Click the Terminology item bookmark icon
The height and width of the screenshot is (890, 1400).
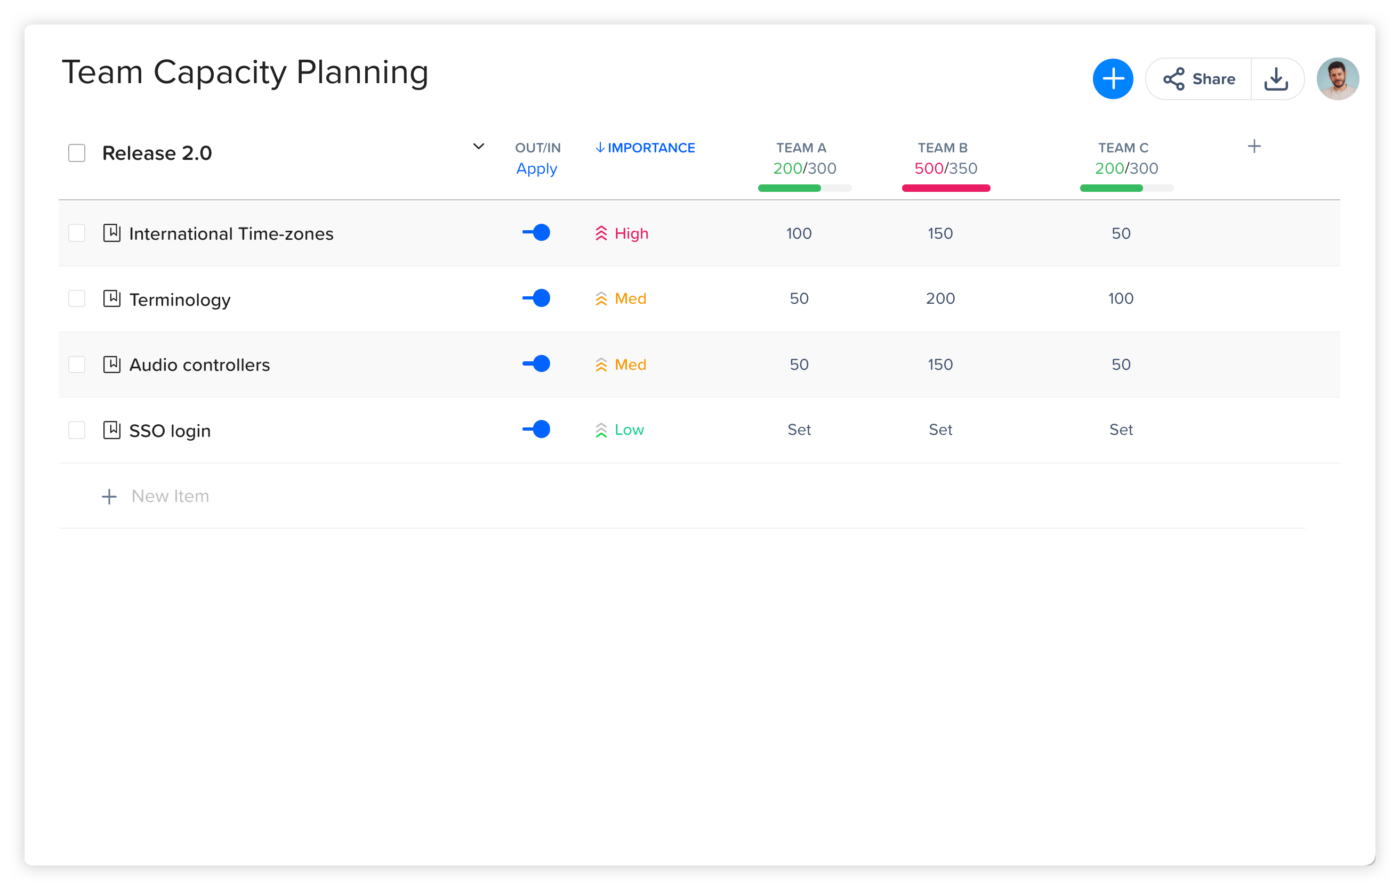point(112,299)
